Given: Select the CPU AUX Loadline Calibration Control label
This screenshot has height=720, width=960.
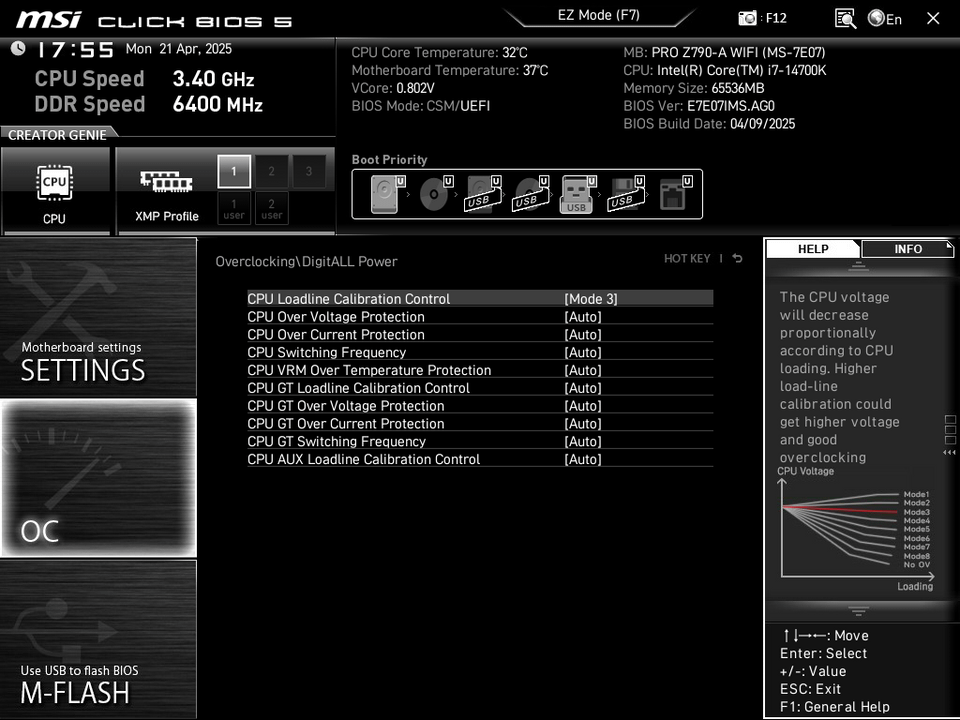Looking at the screenshot, I should (x=364, y=459).
